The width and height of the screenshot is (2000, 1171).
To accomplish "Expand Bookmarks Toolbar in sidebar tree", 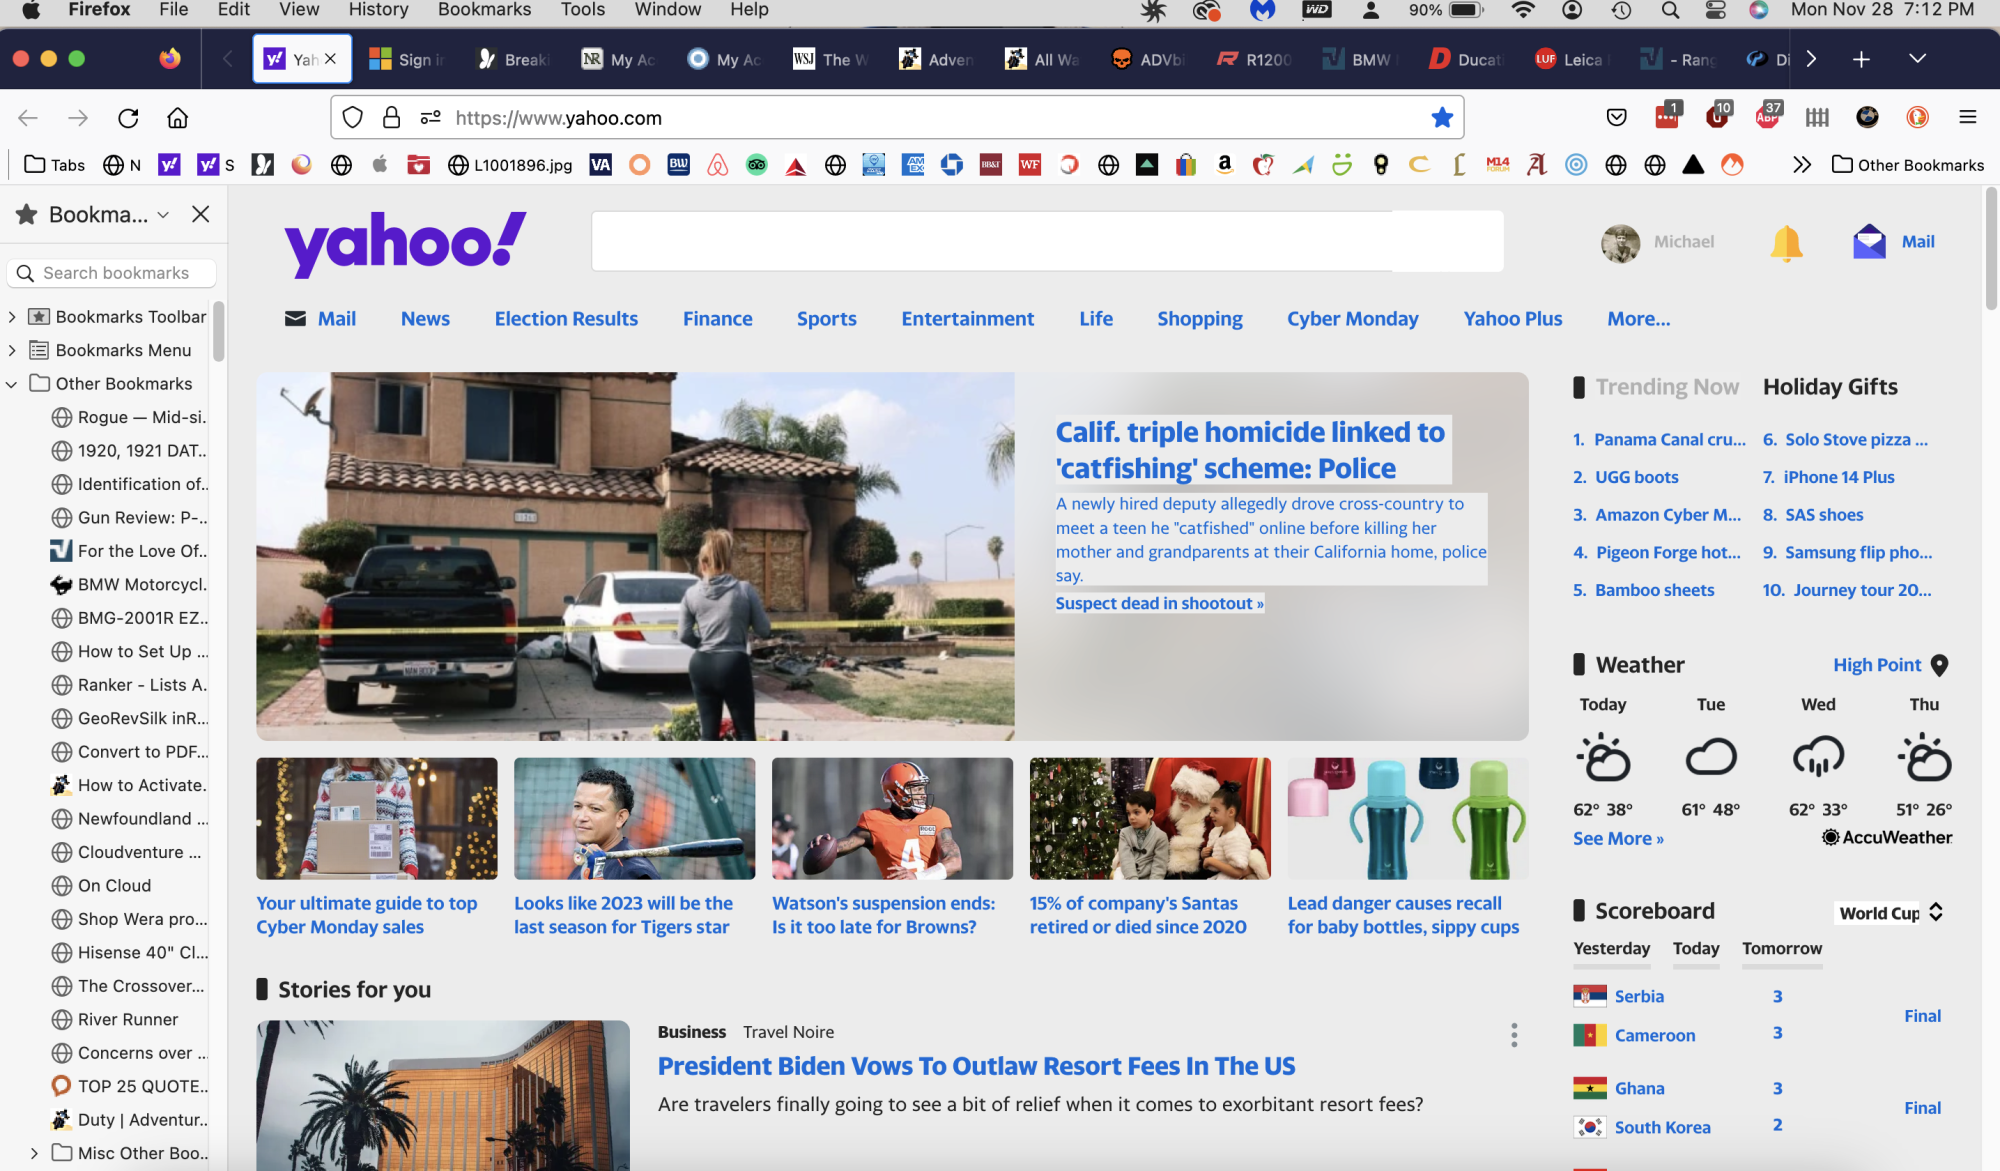I will pos(12,317).
